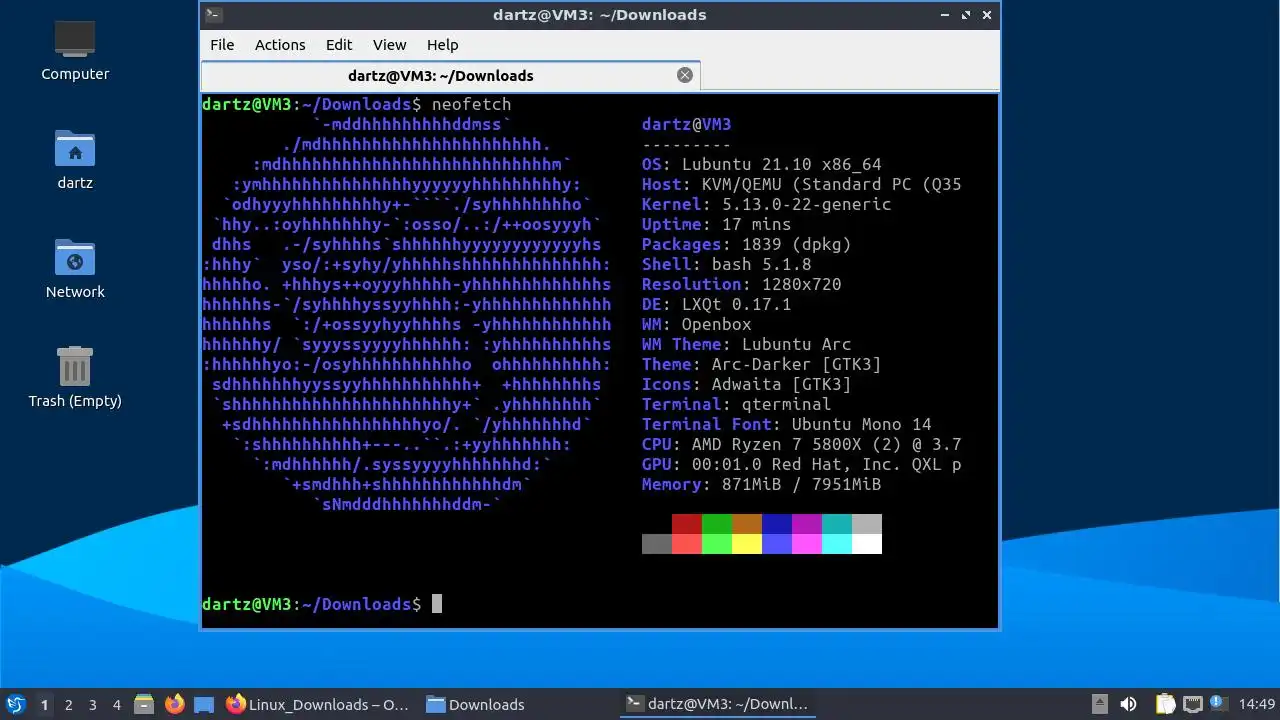The height and width of the screenshot is (720, 1280).
Task: Click the bright green color block
Action: (717, 544)
